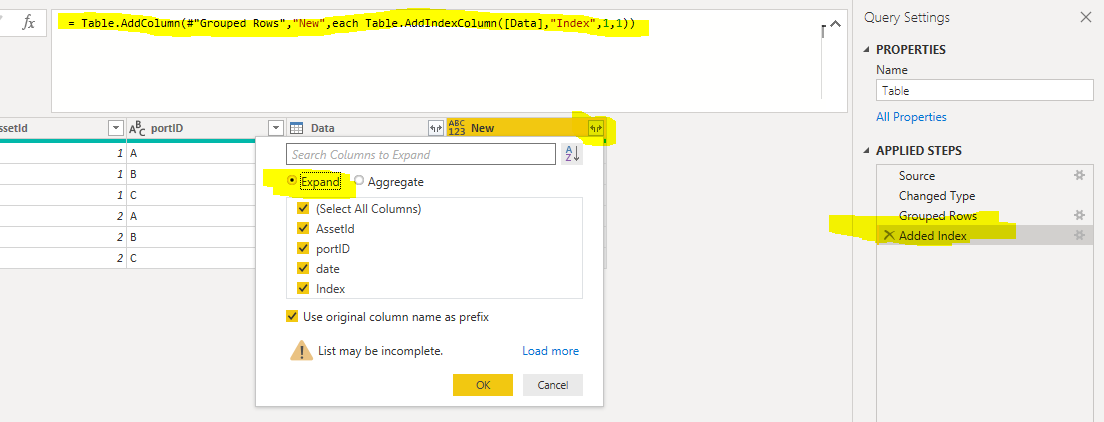Image resolution: width=1104 pixels, height=422 pixels.
Task: Delete the Added Index step with the X icon
Action: 889,235
